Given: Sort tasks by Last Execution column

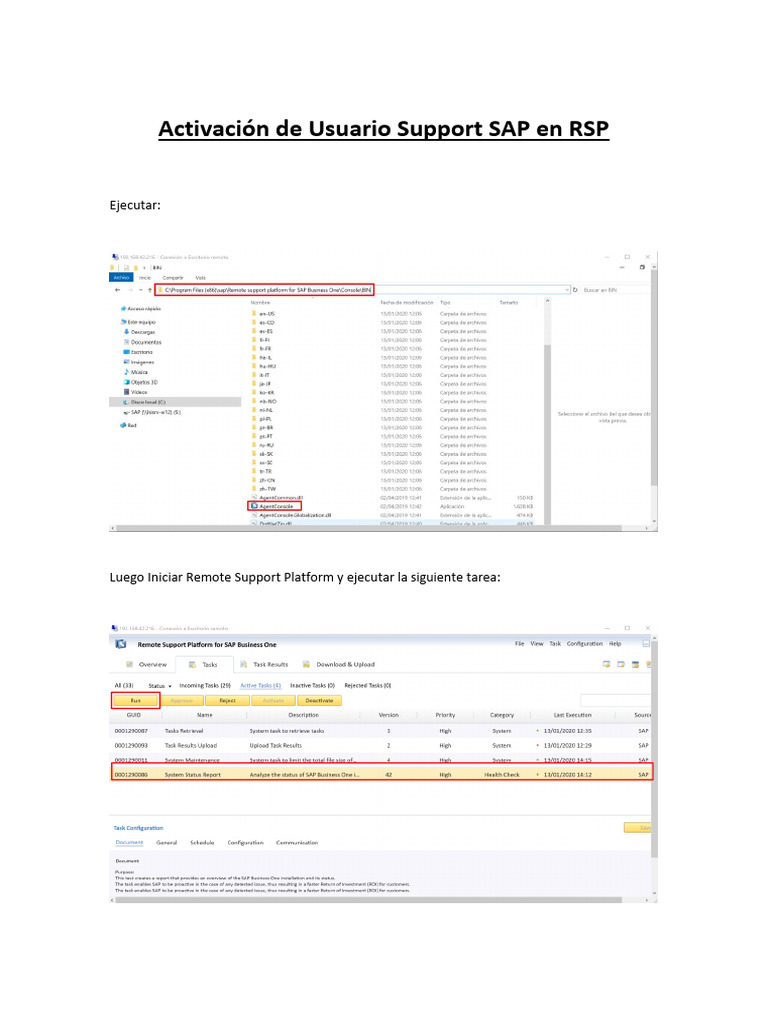Looking at the screenshot, I should click(x=573, y=716).
